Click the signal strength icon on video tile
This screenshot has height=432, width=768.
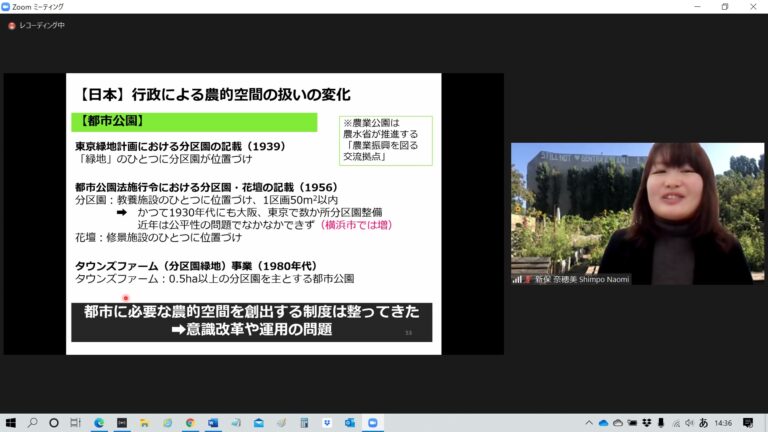(x=517, y=280)
